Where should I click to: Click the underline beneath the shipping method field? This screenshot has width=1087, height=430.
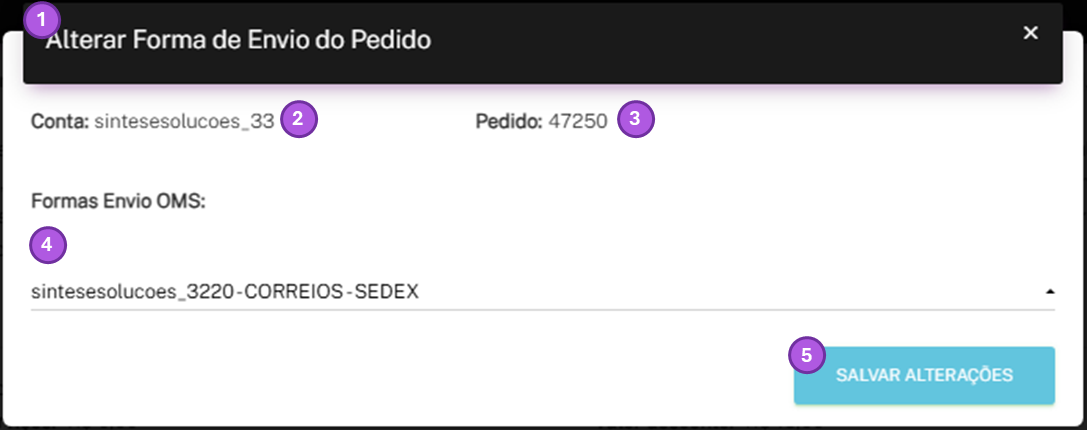click(x=543, y=309)
